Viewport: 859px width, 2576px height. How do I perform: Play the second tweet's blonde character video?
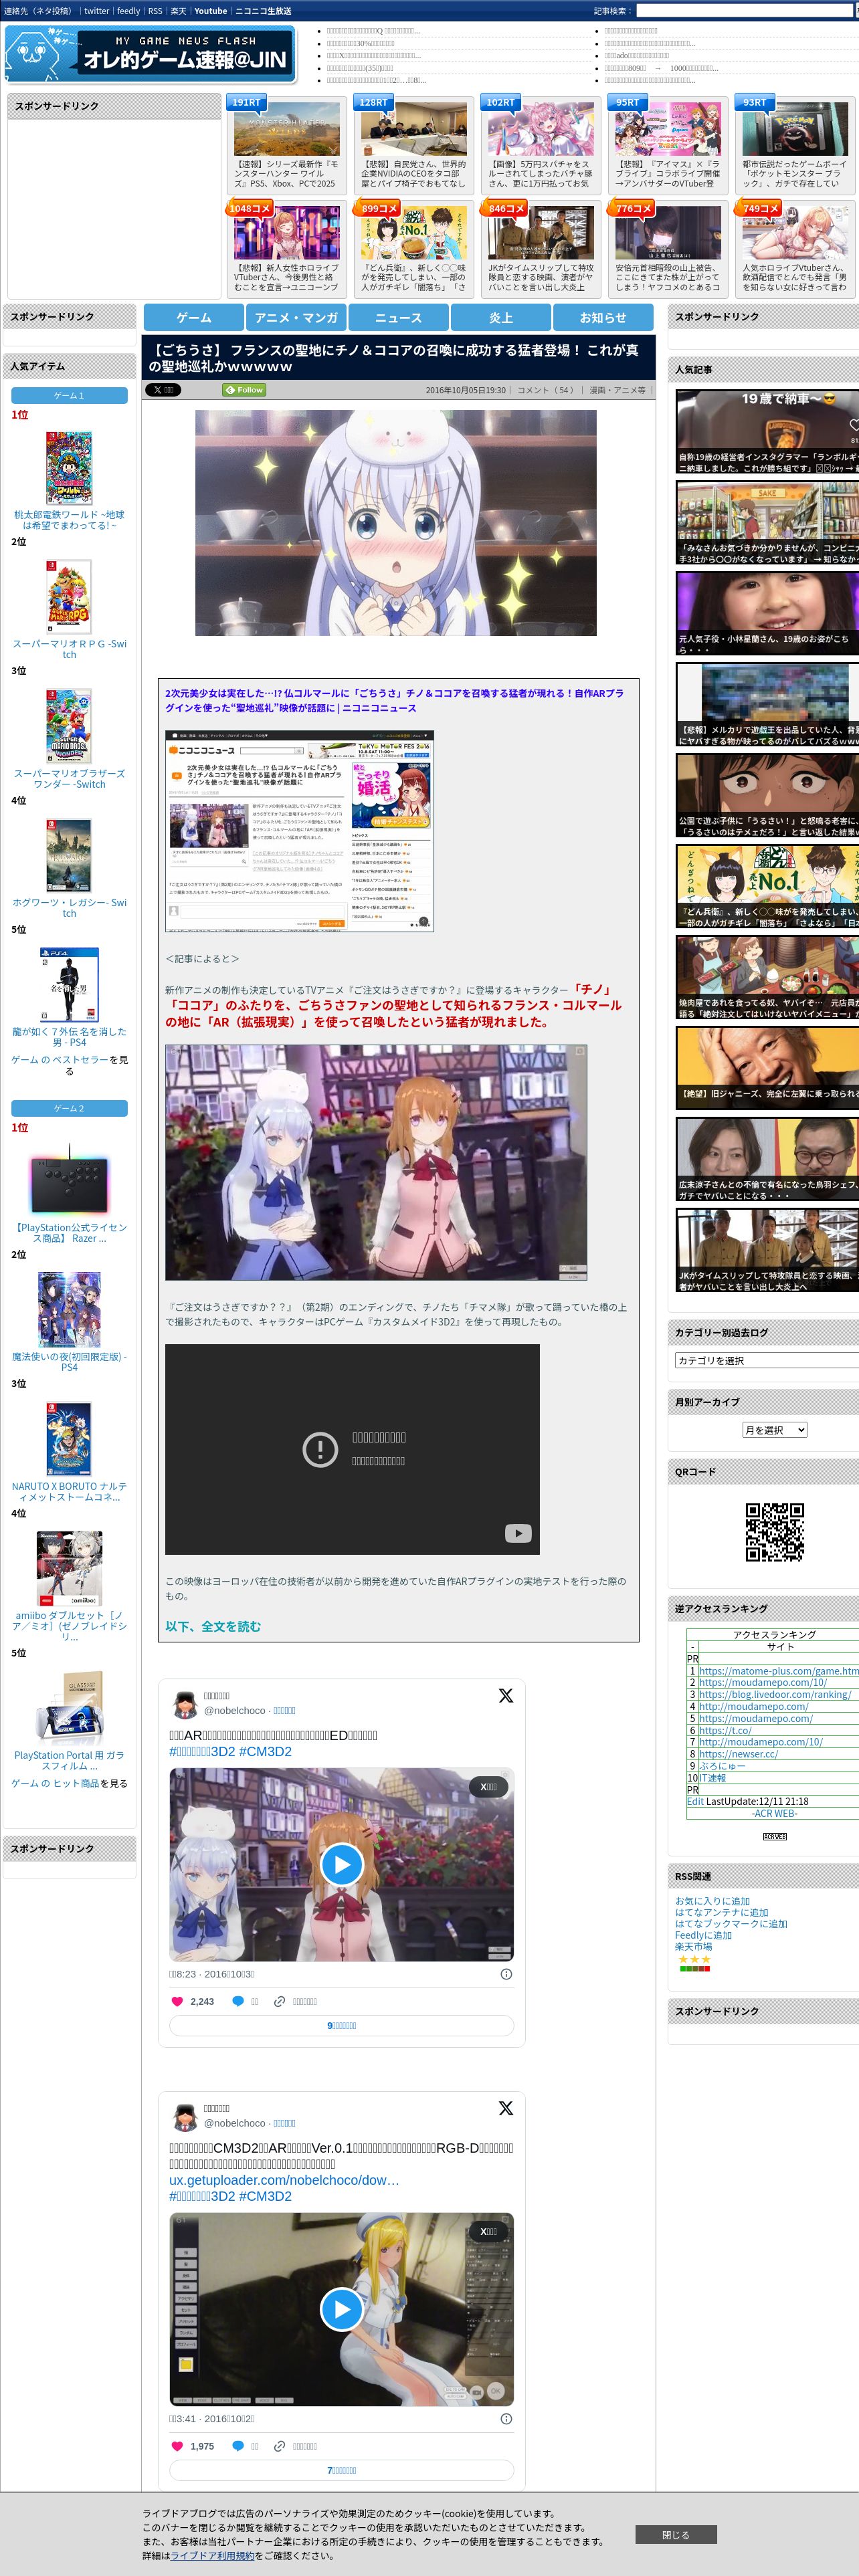(x=341, y=2309)
